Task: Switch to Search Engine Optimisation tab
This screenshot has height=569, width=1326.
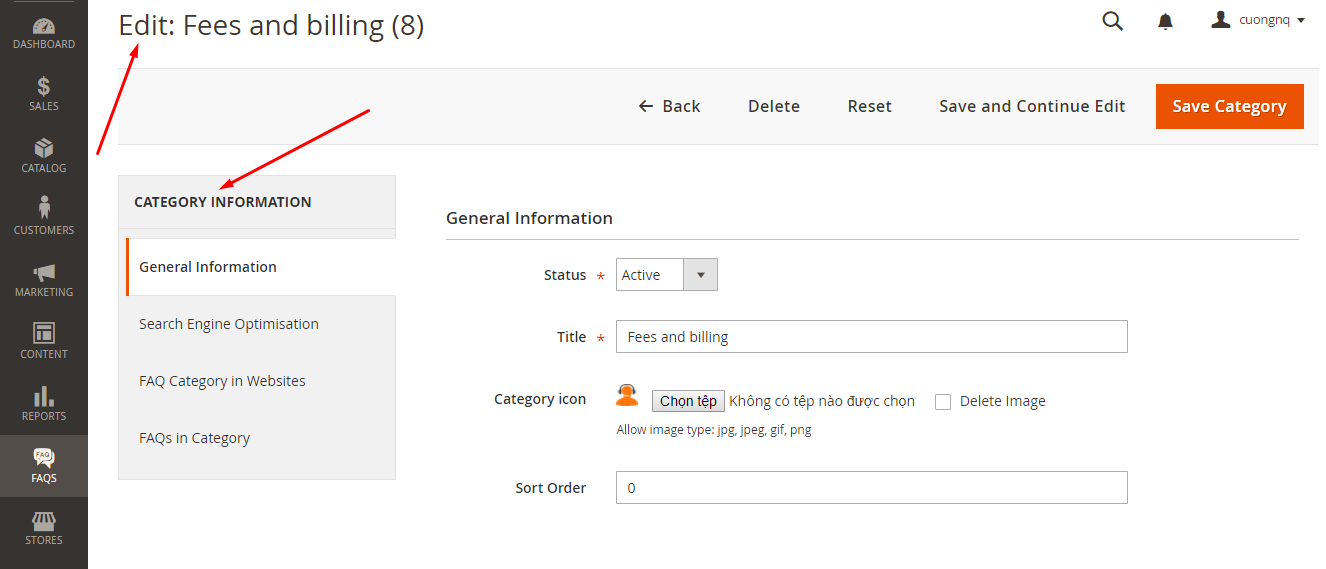Action: click(x=229, y=324)
